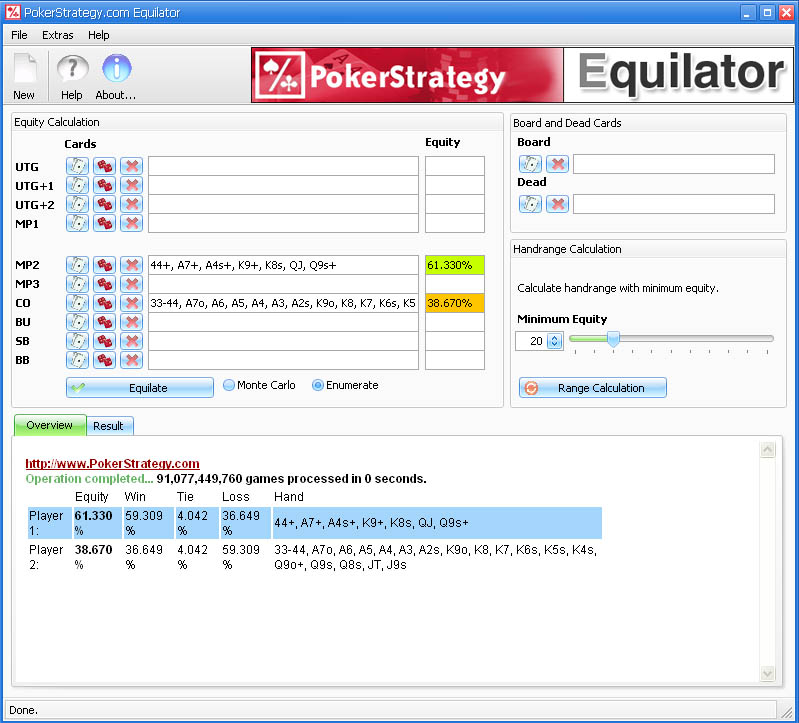The height and width of the screenshot is (723, 799).
Task: Click the Range Calculation button
Action: 593,388
